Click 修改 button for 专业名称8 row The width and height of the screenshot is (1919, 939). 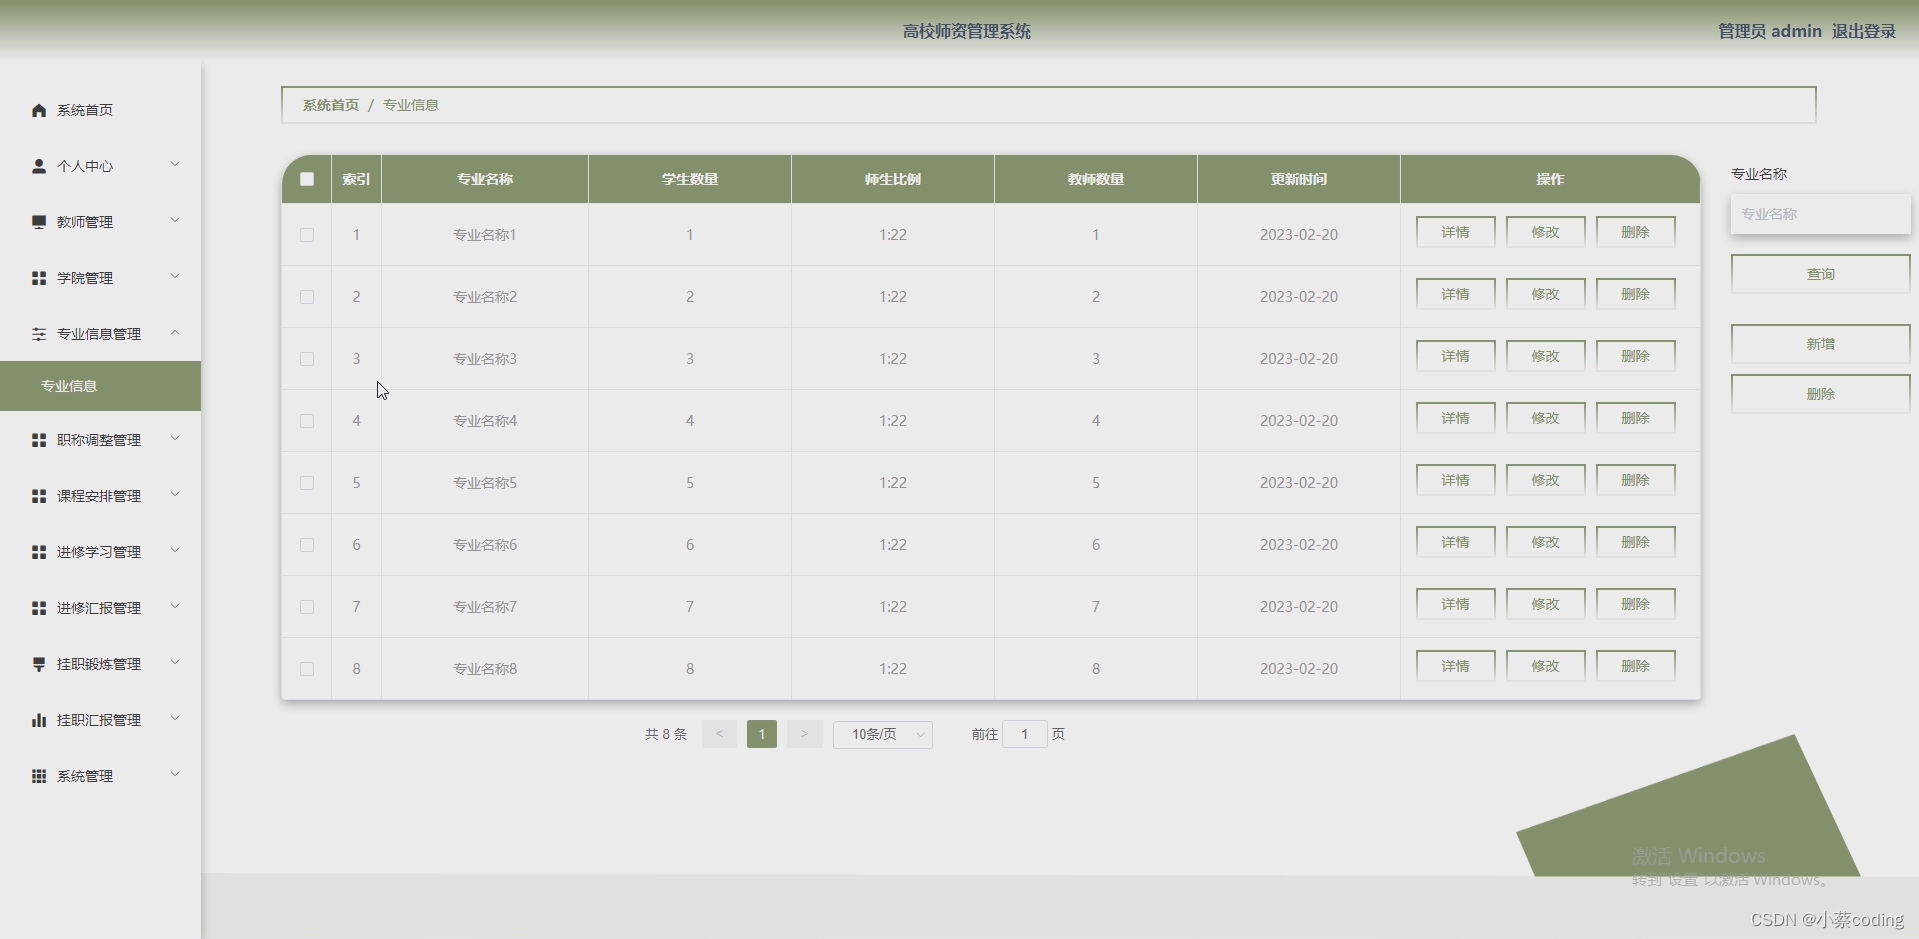click(1545, 666)
